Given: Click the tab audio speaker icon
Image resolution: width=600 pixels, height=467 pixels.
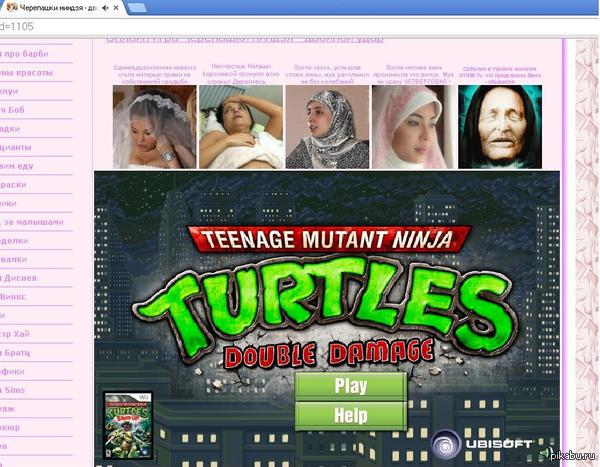Looking at the screenshot, I should click(104, 8).
